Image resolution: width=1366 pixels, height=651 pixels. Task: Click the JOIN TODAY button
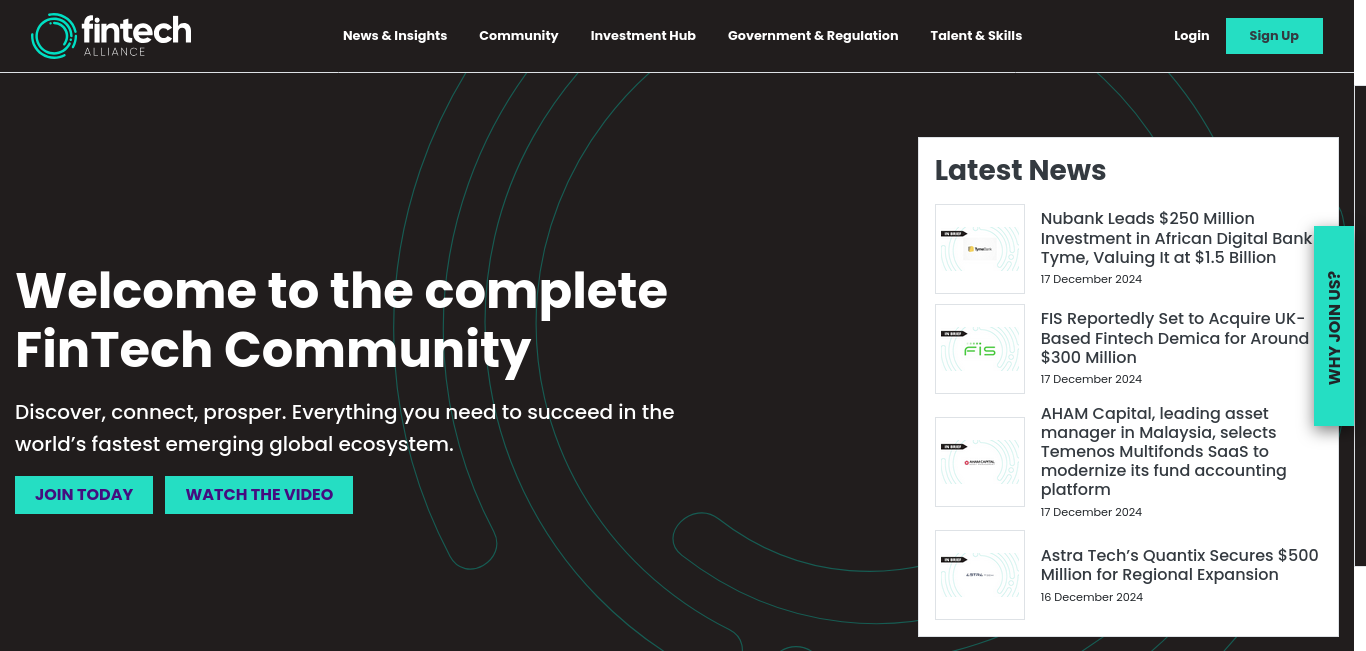[x=84, y=495]
